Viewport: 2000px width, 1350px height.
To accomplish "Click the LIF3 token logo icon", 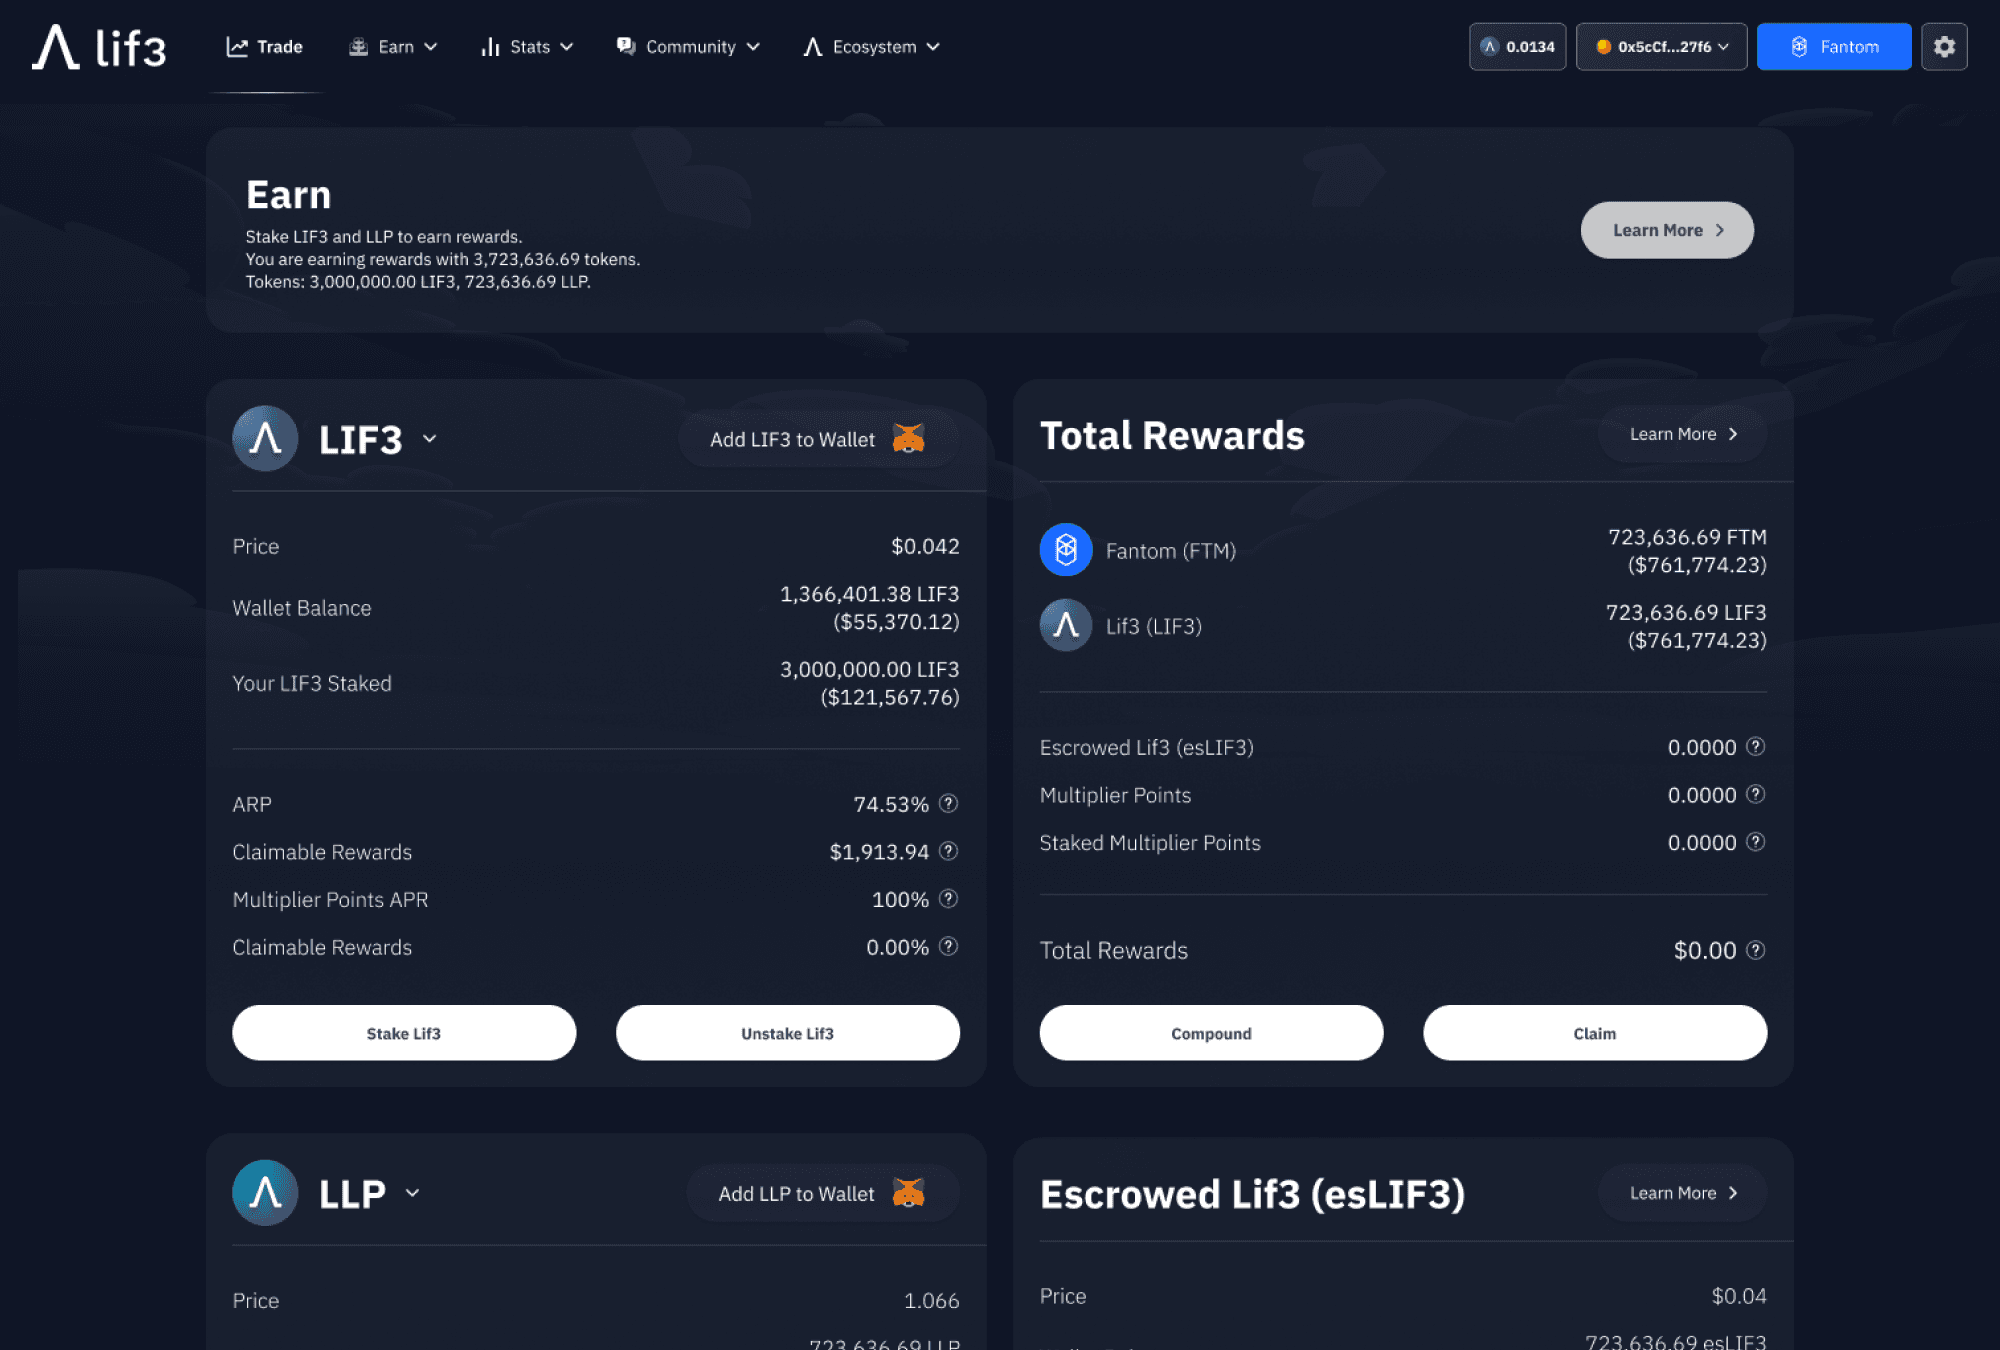I will [x=265, y=438].
